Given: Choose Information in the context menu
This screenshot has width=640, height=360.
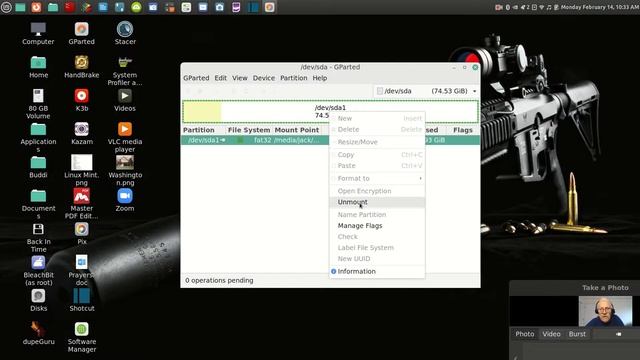Looking at the screenshot, I should [x=377, y=271].
